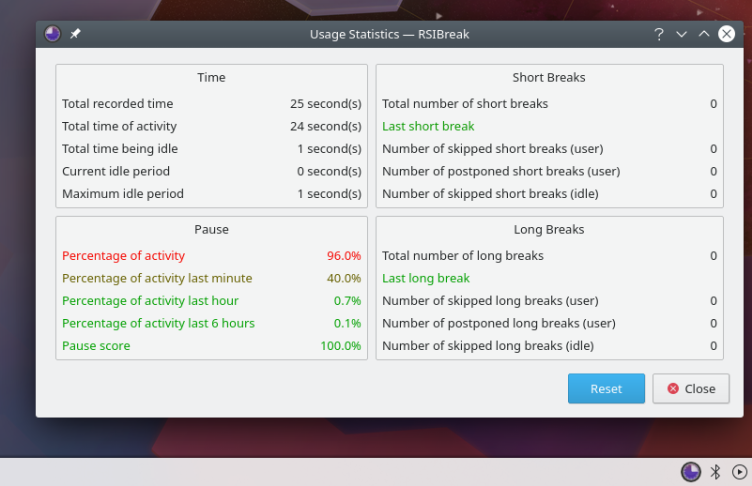
Task: Click the question mark help icon
Action: tap(658, 34)
